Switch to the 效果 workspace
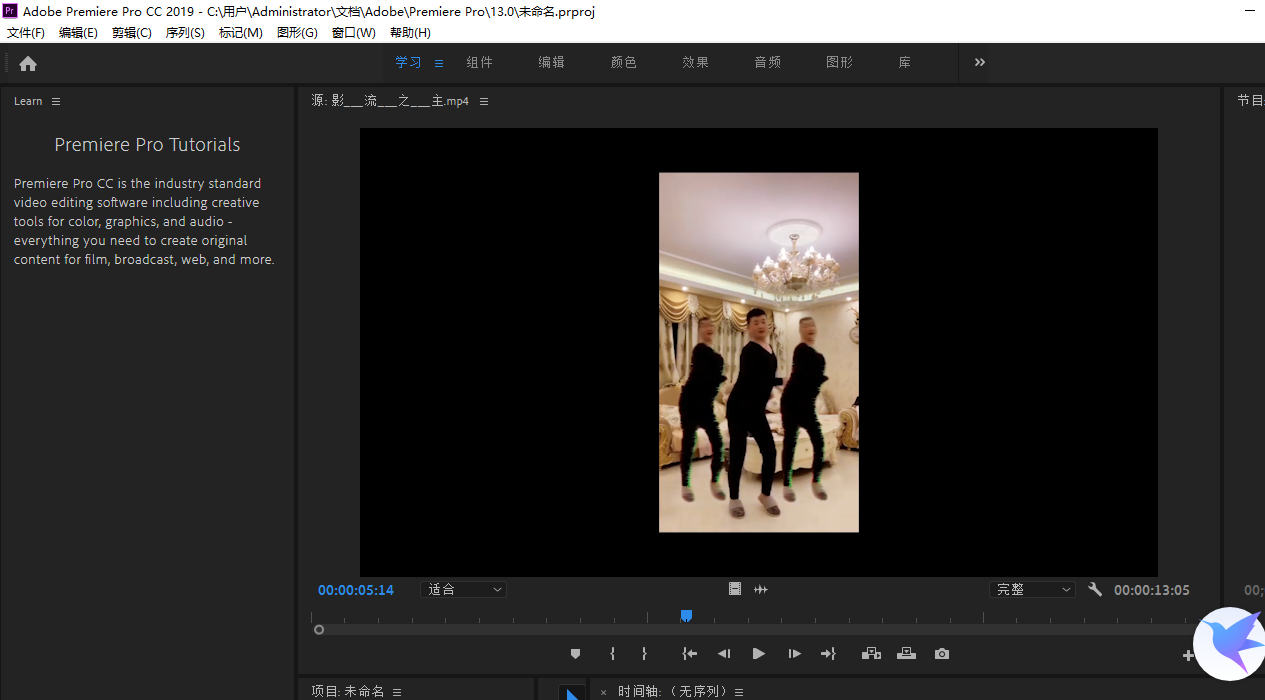 pyautogui.click(x=696, y=62)
